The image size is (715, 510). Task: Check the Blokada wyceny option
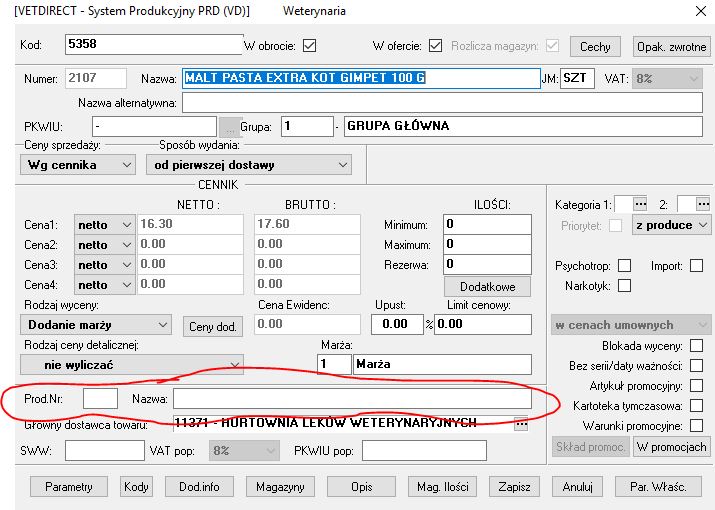pyautogui.click(x=696, y=346)
